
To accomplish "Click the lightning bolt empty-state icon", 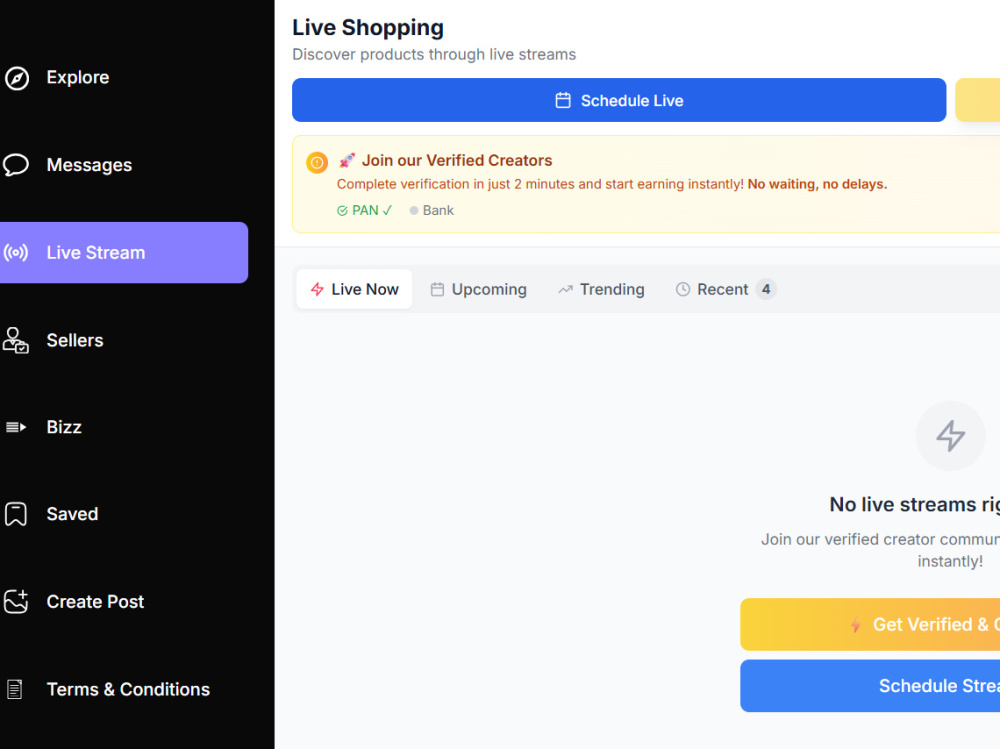I will (x=950, y=436).
